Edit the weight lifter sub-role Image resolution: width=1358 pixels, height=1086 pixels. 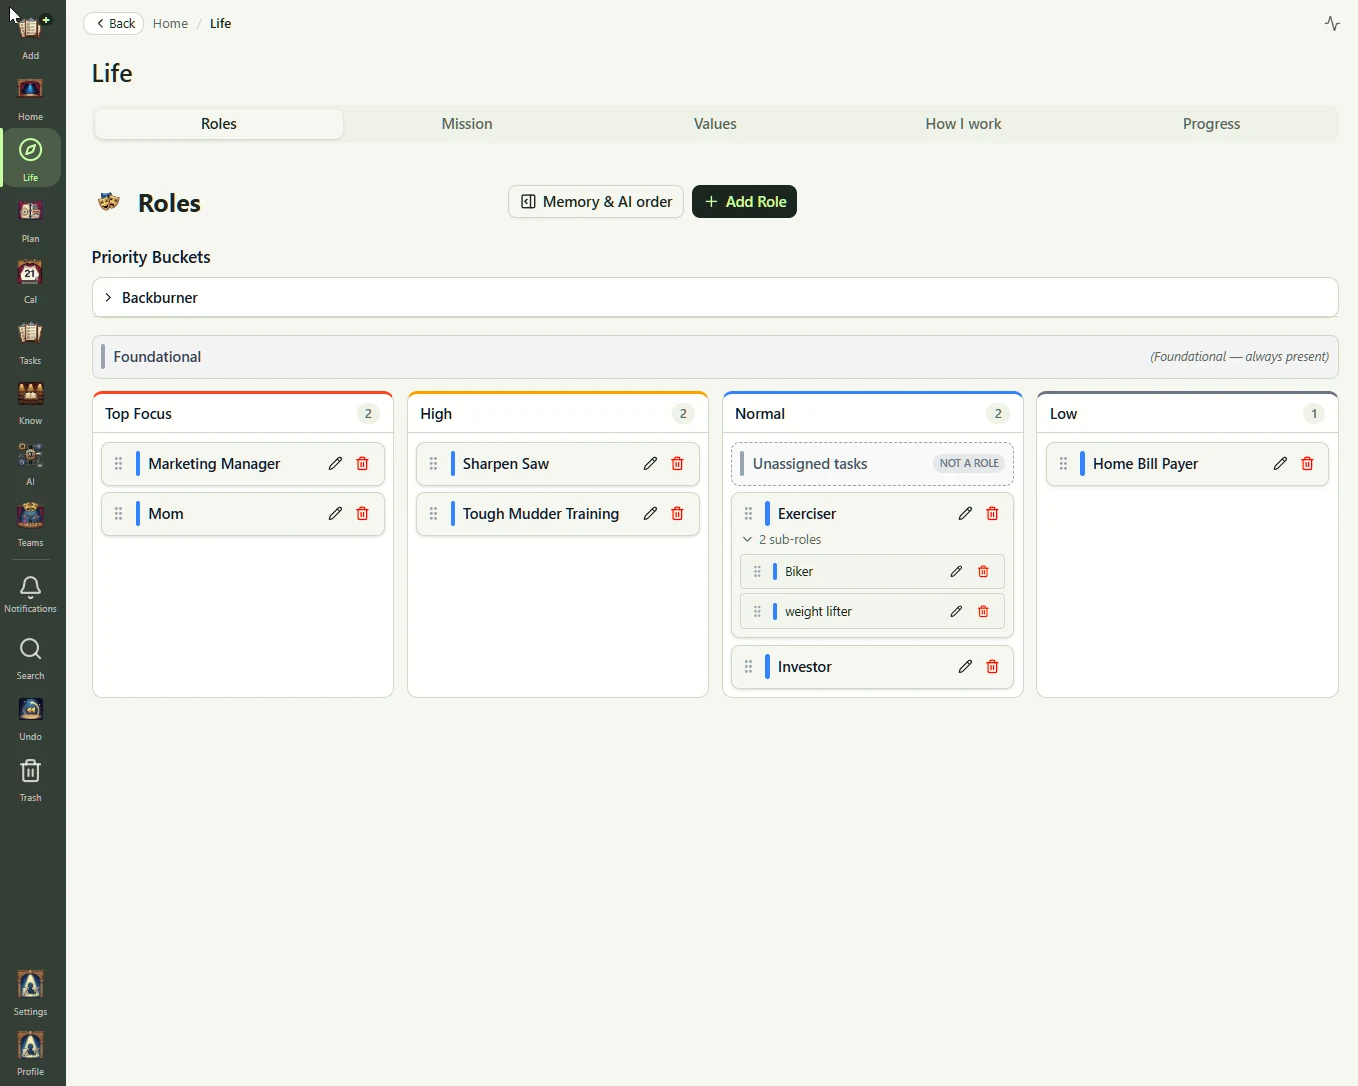[956, 611]
